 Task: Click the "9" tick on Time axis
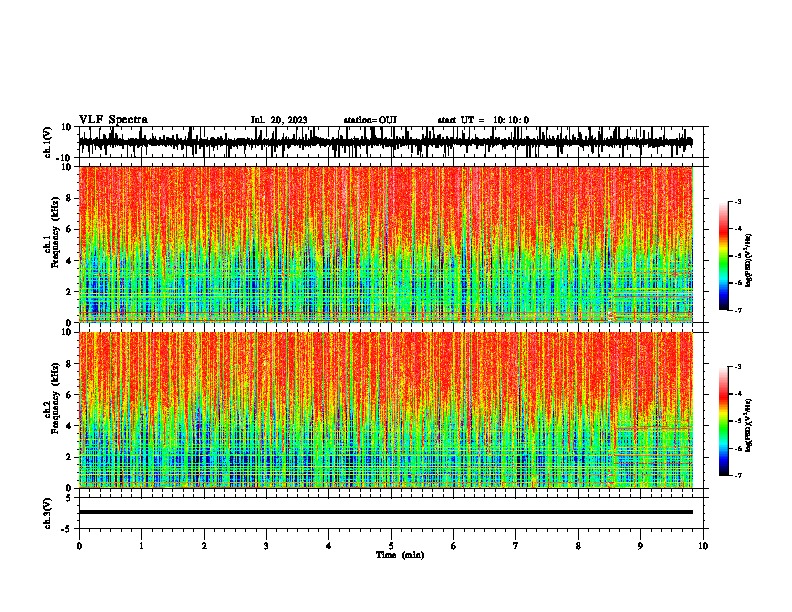pos(640,546)
